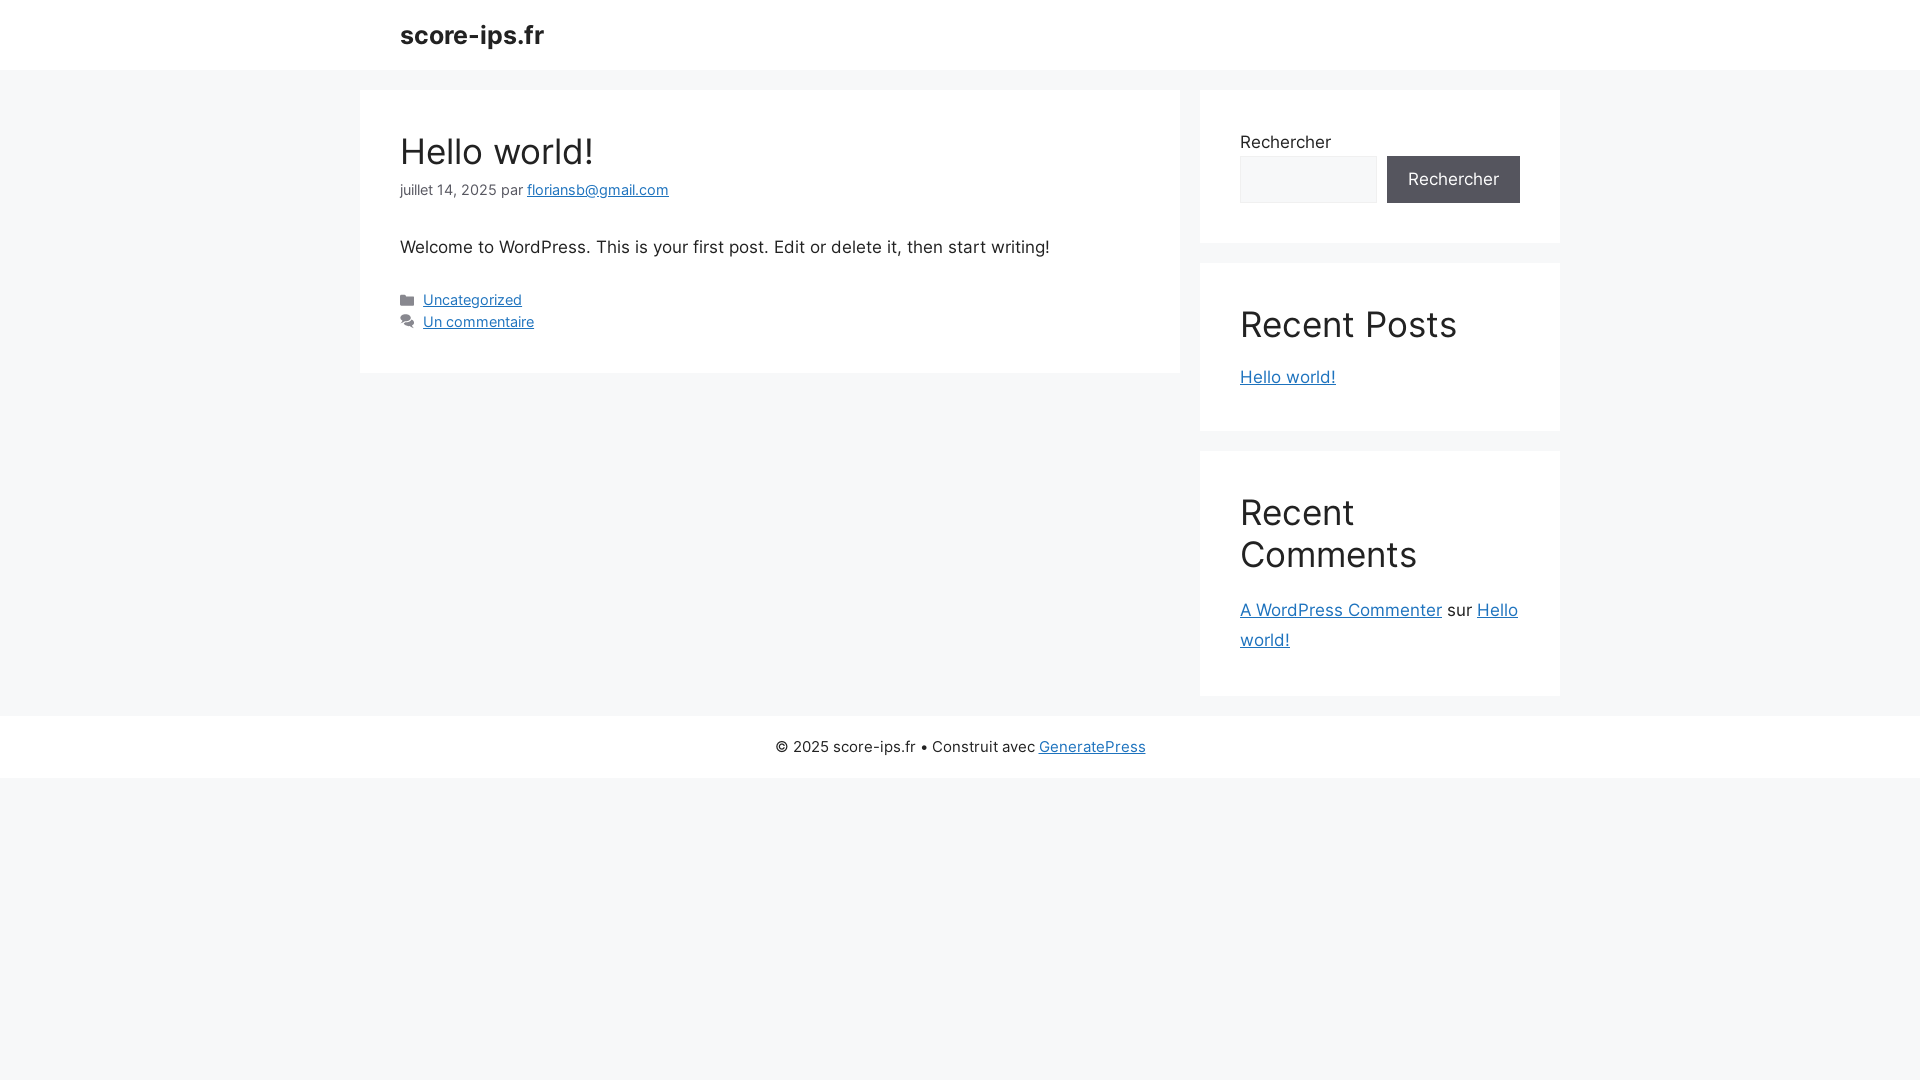Click the post date juillet 14, 2025

pyautogui.click(x=448, y=190)
